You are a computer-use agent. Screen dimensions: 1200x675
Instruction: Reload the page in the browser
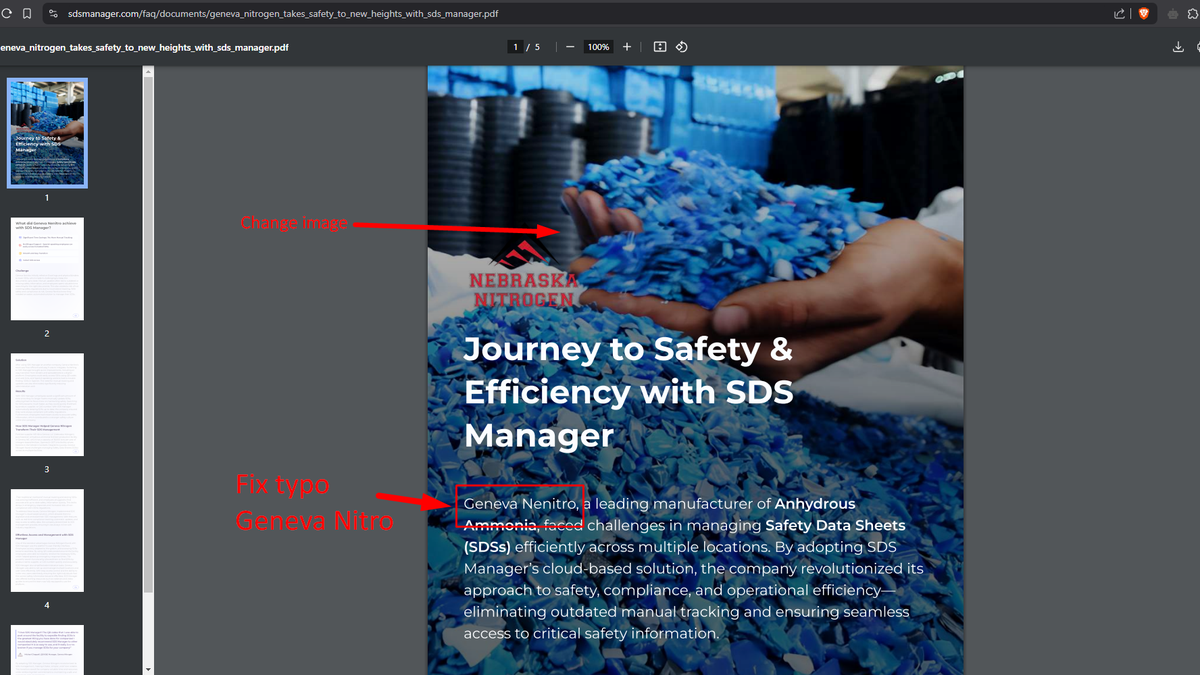7,14
